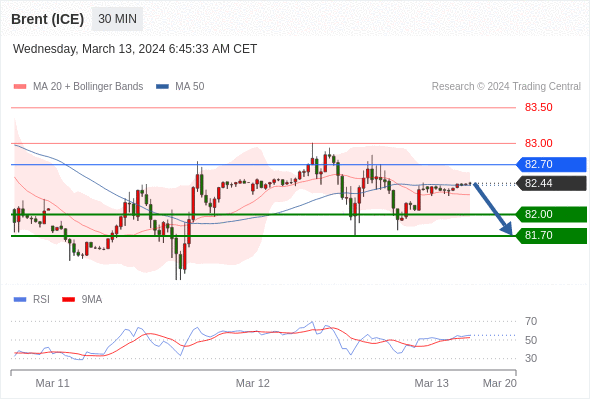Screen dimensions: 590x400
Task: Click the 9MA legend label
Action: pos(92,300)
